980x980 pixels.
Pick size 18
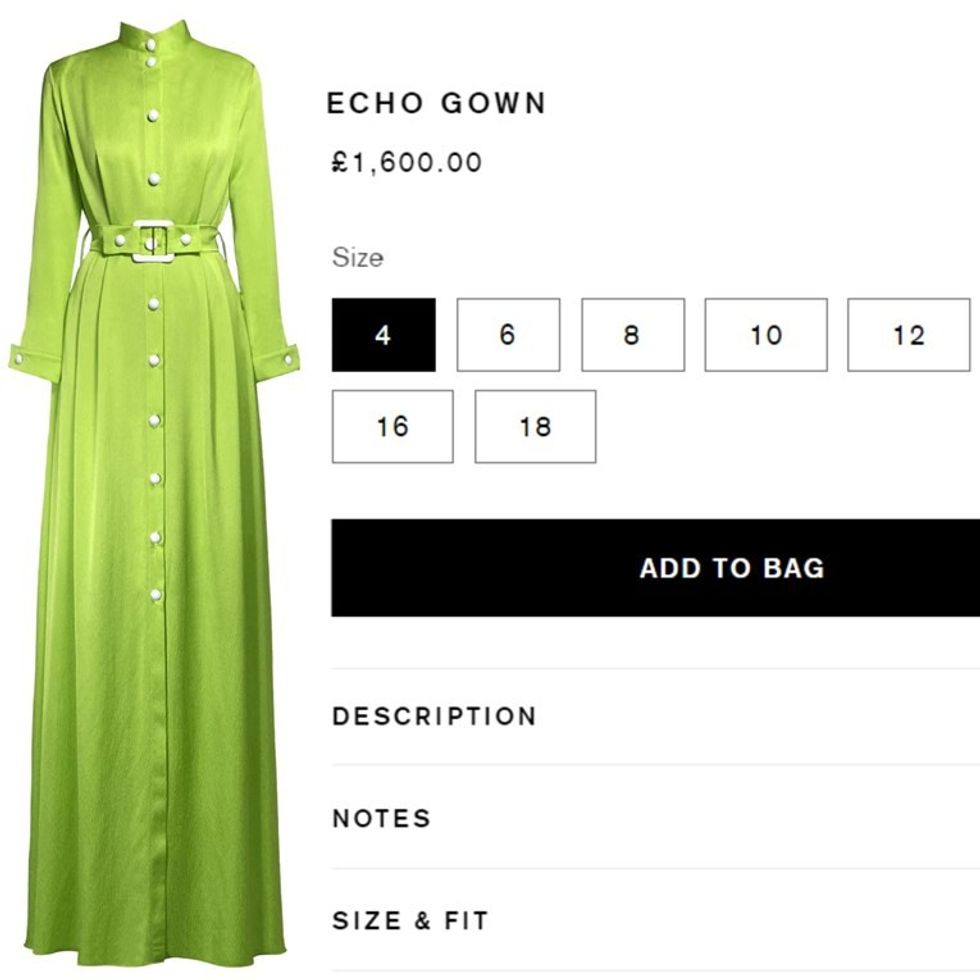[536, 427]
